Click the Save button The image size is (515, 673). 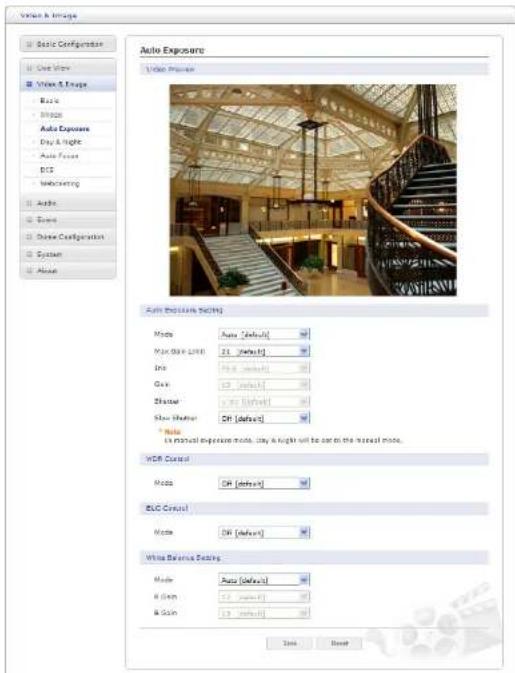(290, 643)
